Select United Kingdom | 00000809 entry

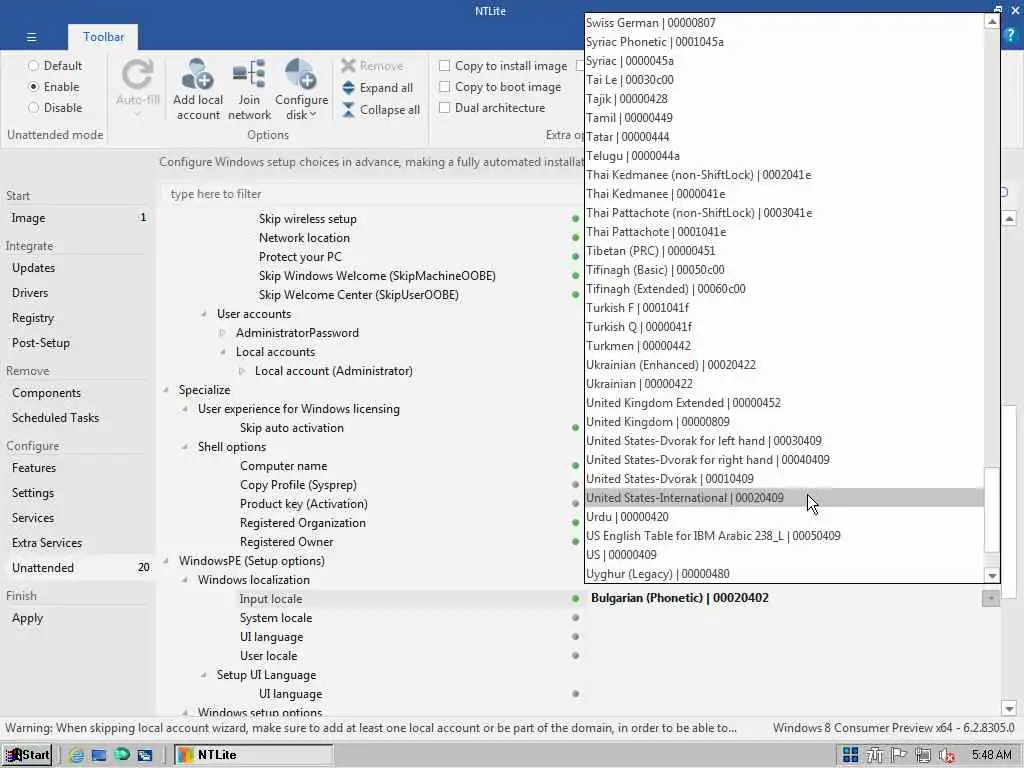tap(784, 422)
